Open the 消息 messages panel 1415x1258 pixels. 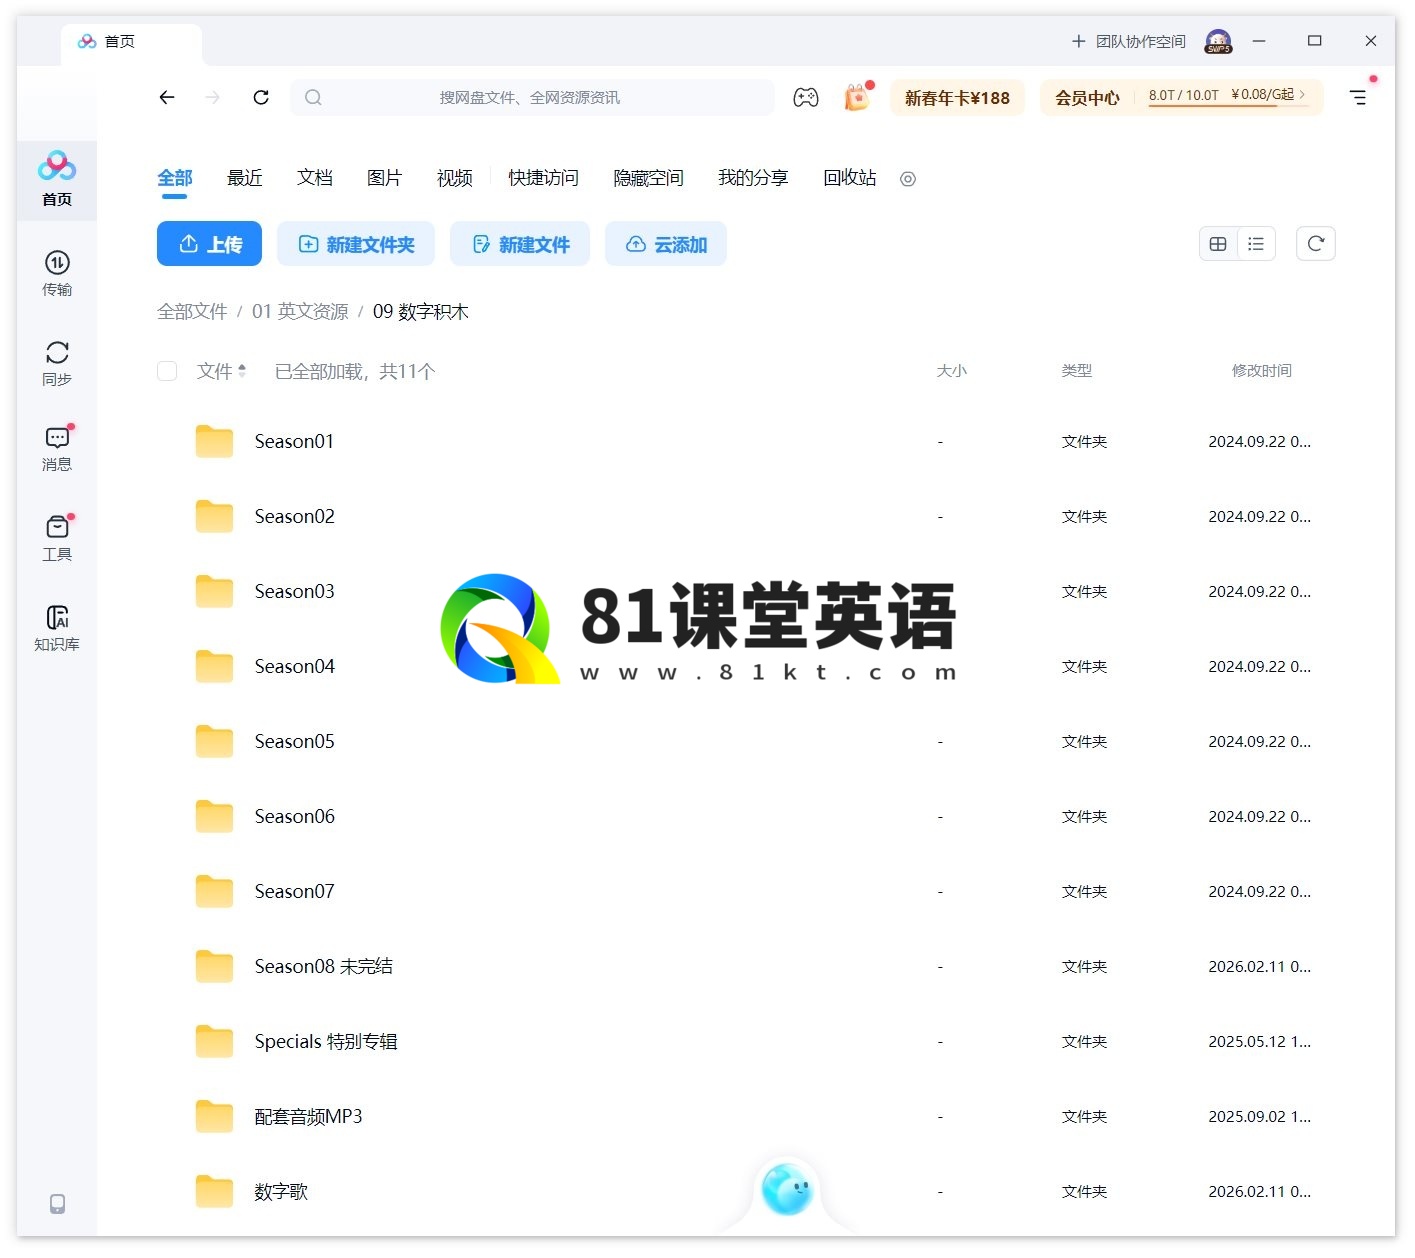(x=57, y=448)
